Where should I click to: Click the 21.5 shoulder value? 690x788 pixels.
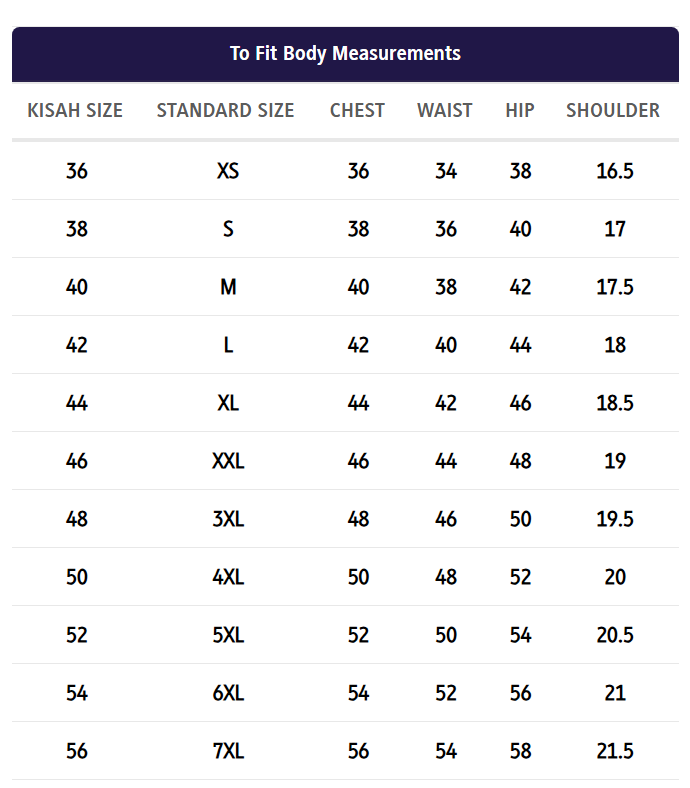pyautogui.click(x=614, y=751)
